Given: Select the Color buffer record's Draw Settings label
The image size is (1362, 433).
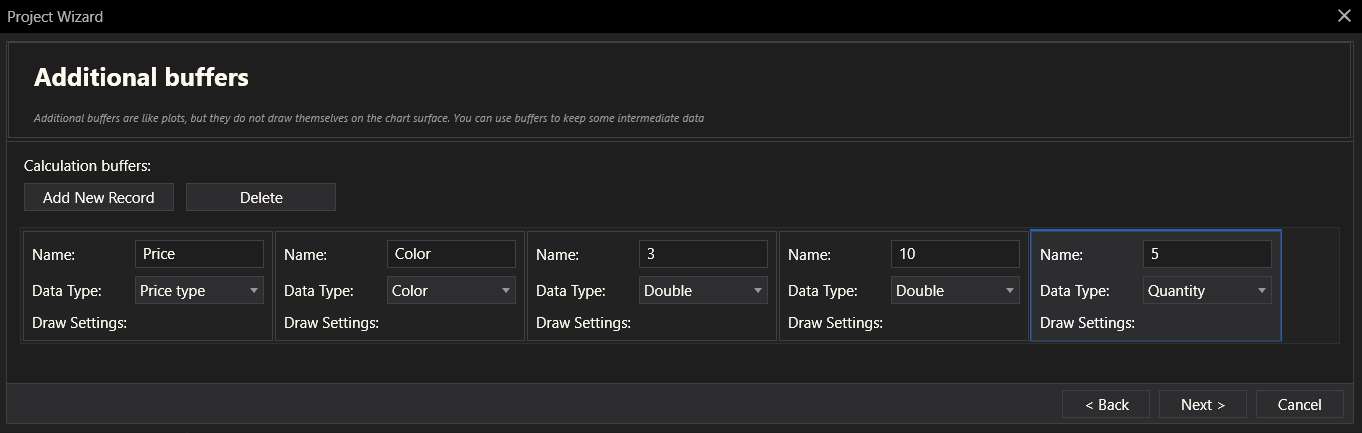Looking at the screenshot, I should tap(331, 323).
